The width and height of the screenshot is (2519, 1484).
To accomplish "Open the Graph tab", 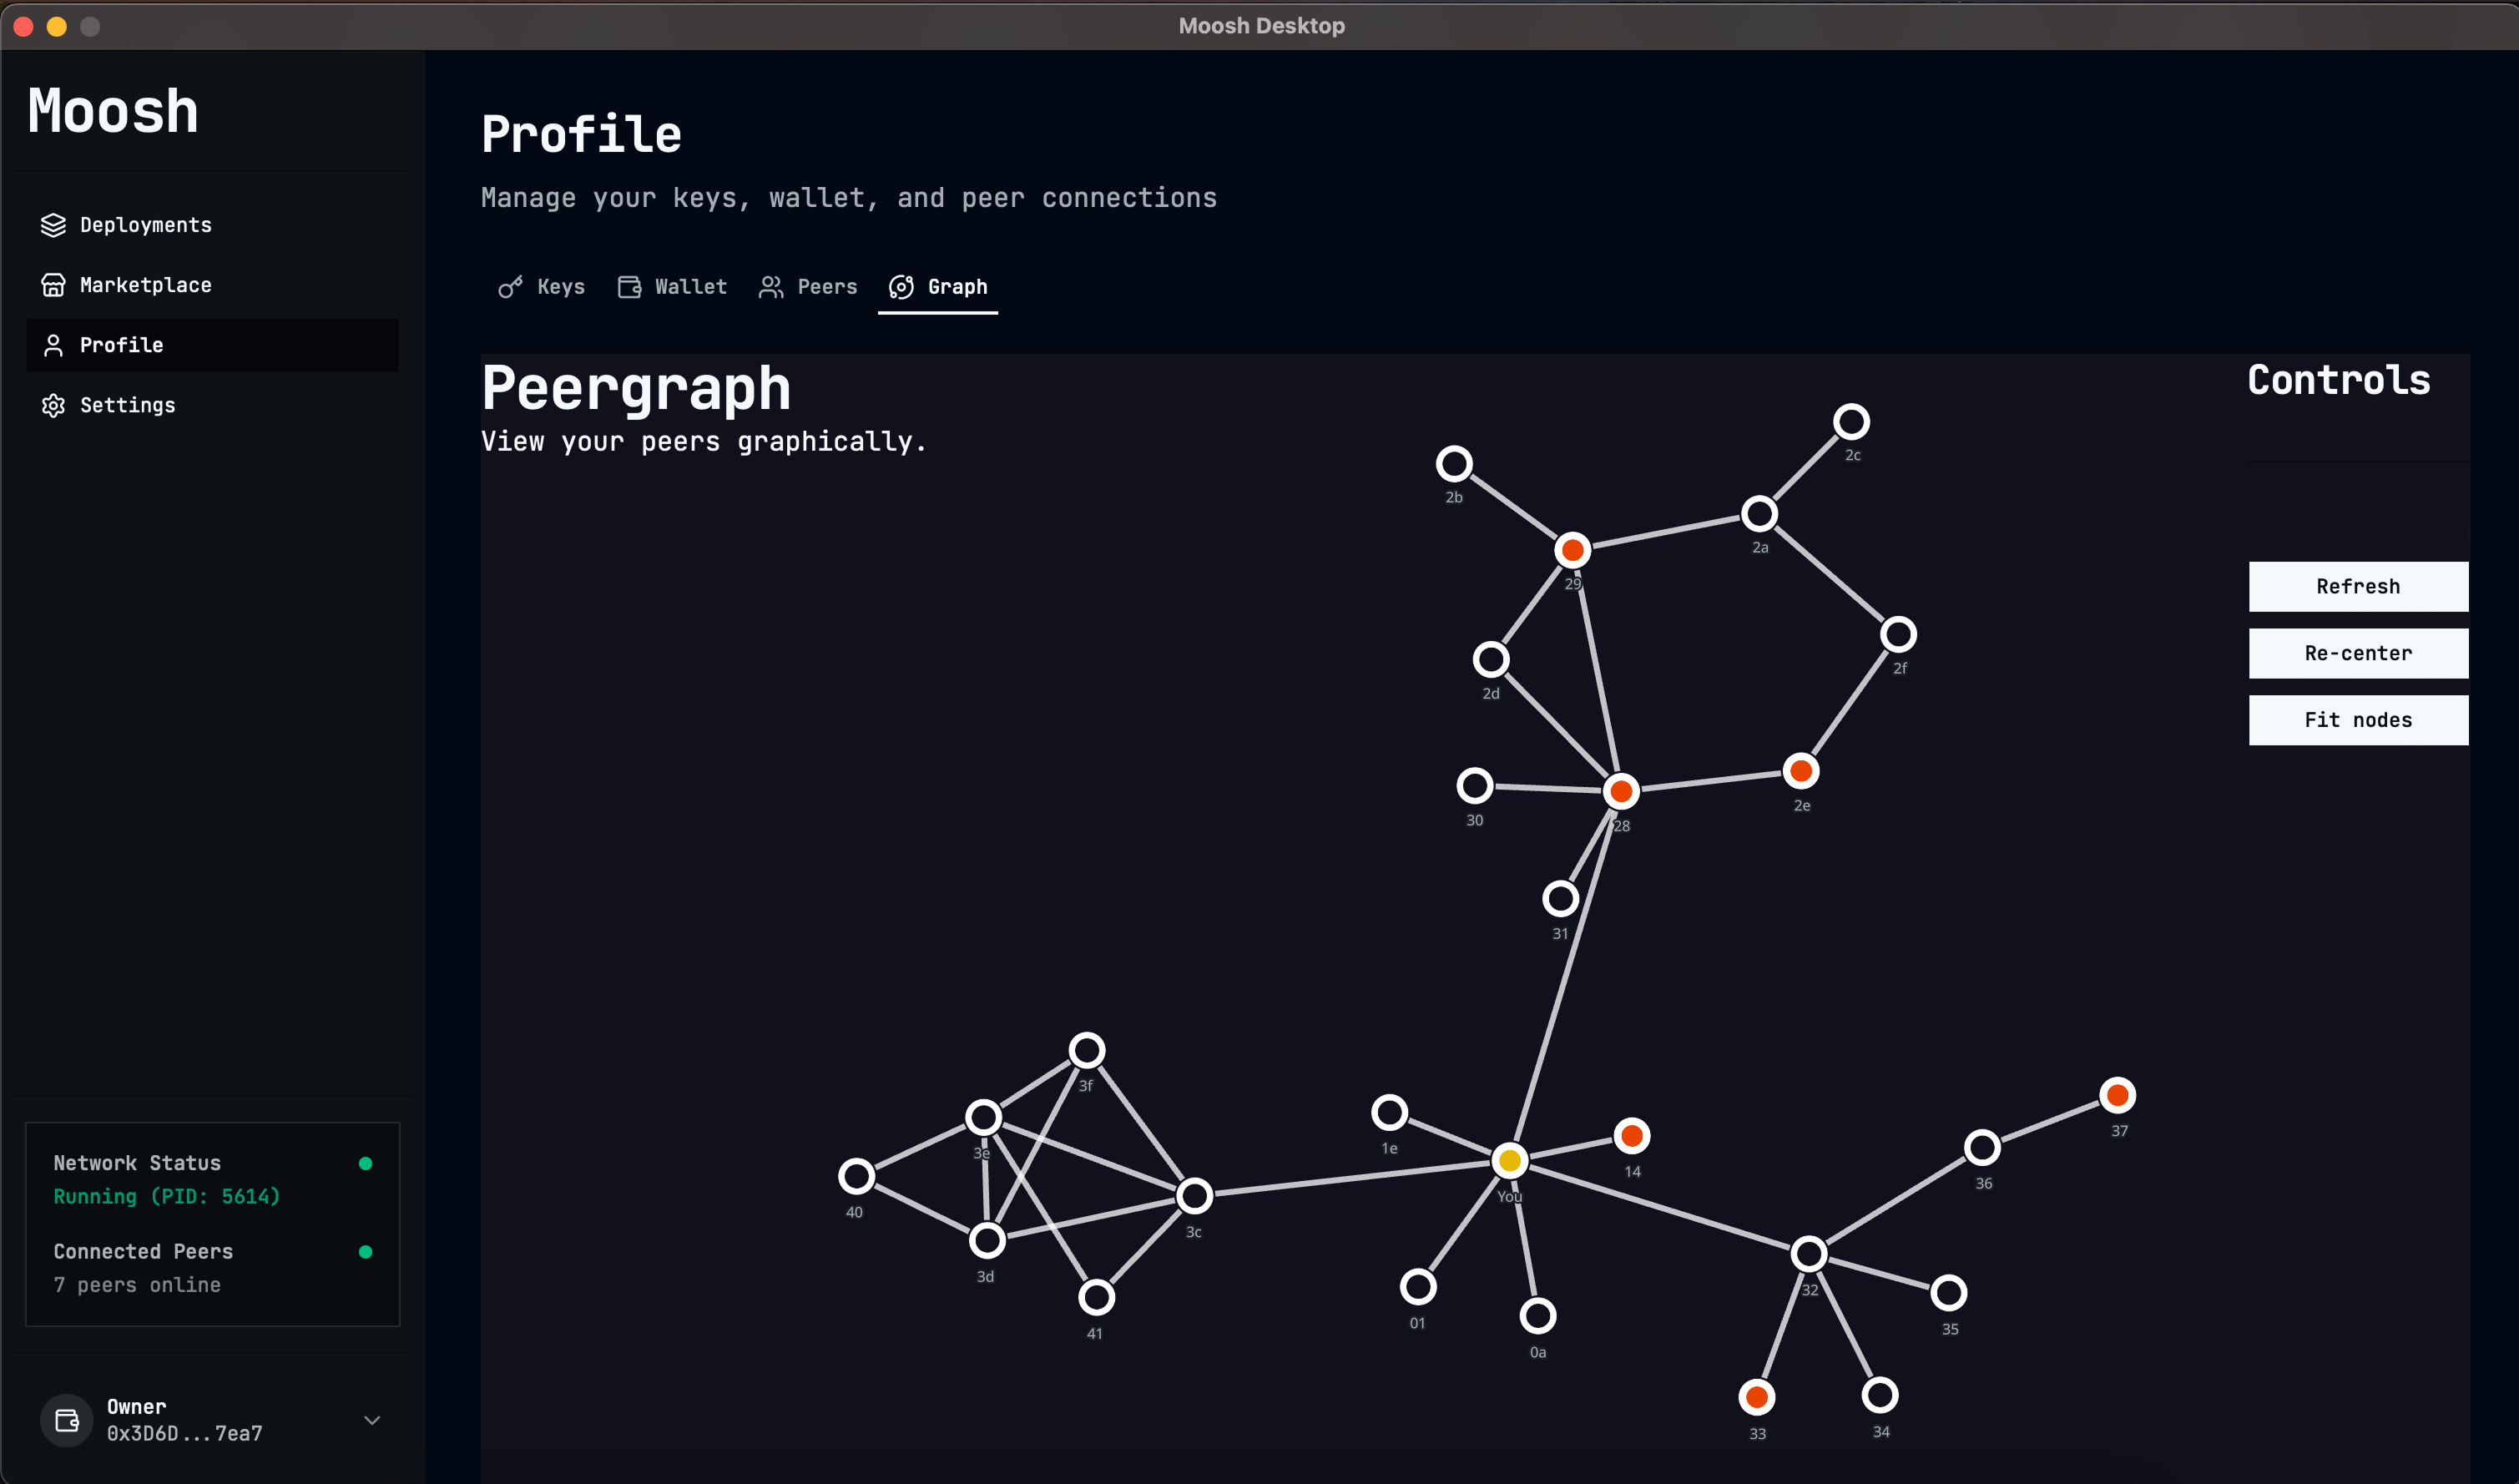I will 938,287.
